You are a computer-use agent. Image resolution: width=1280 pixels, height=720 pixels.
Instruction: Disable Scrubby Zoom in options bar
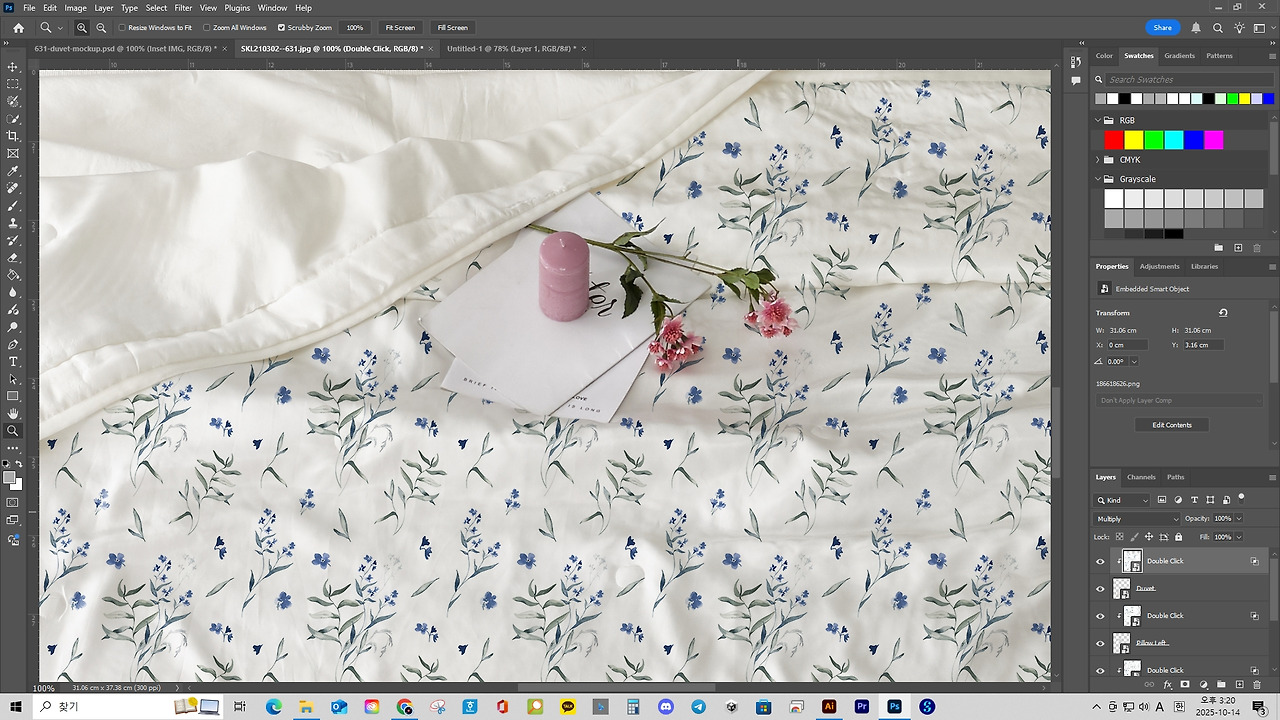[282, 27]
